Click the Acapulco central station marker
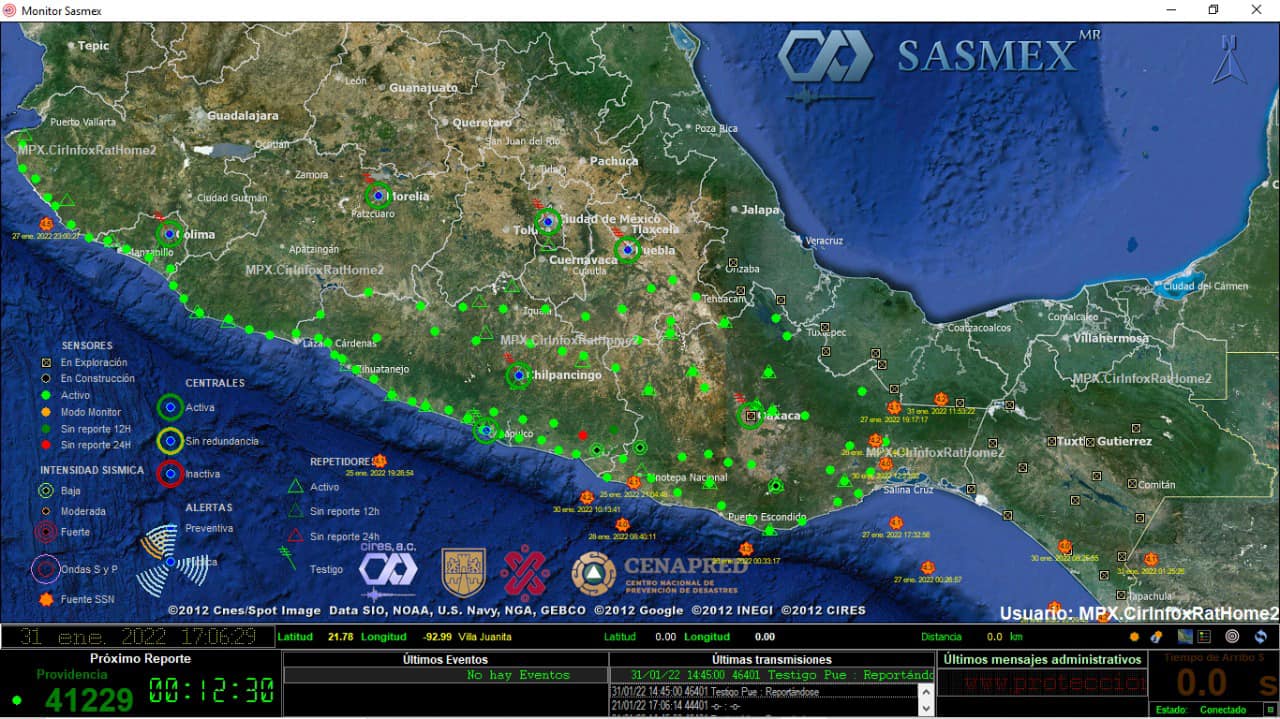 point(485,431)
